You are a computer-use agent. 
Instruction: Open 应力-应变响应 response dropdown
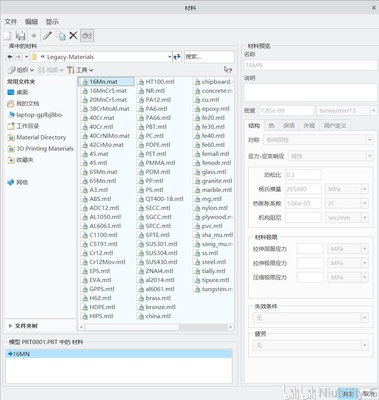[330, 156]
